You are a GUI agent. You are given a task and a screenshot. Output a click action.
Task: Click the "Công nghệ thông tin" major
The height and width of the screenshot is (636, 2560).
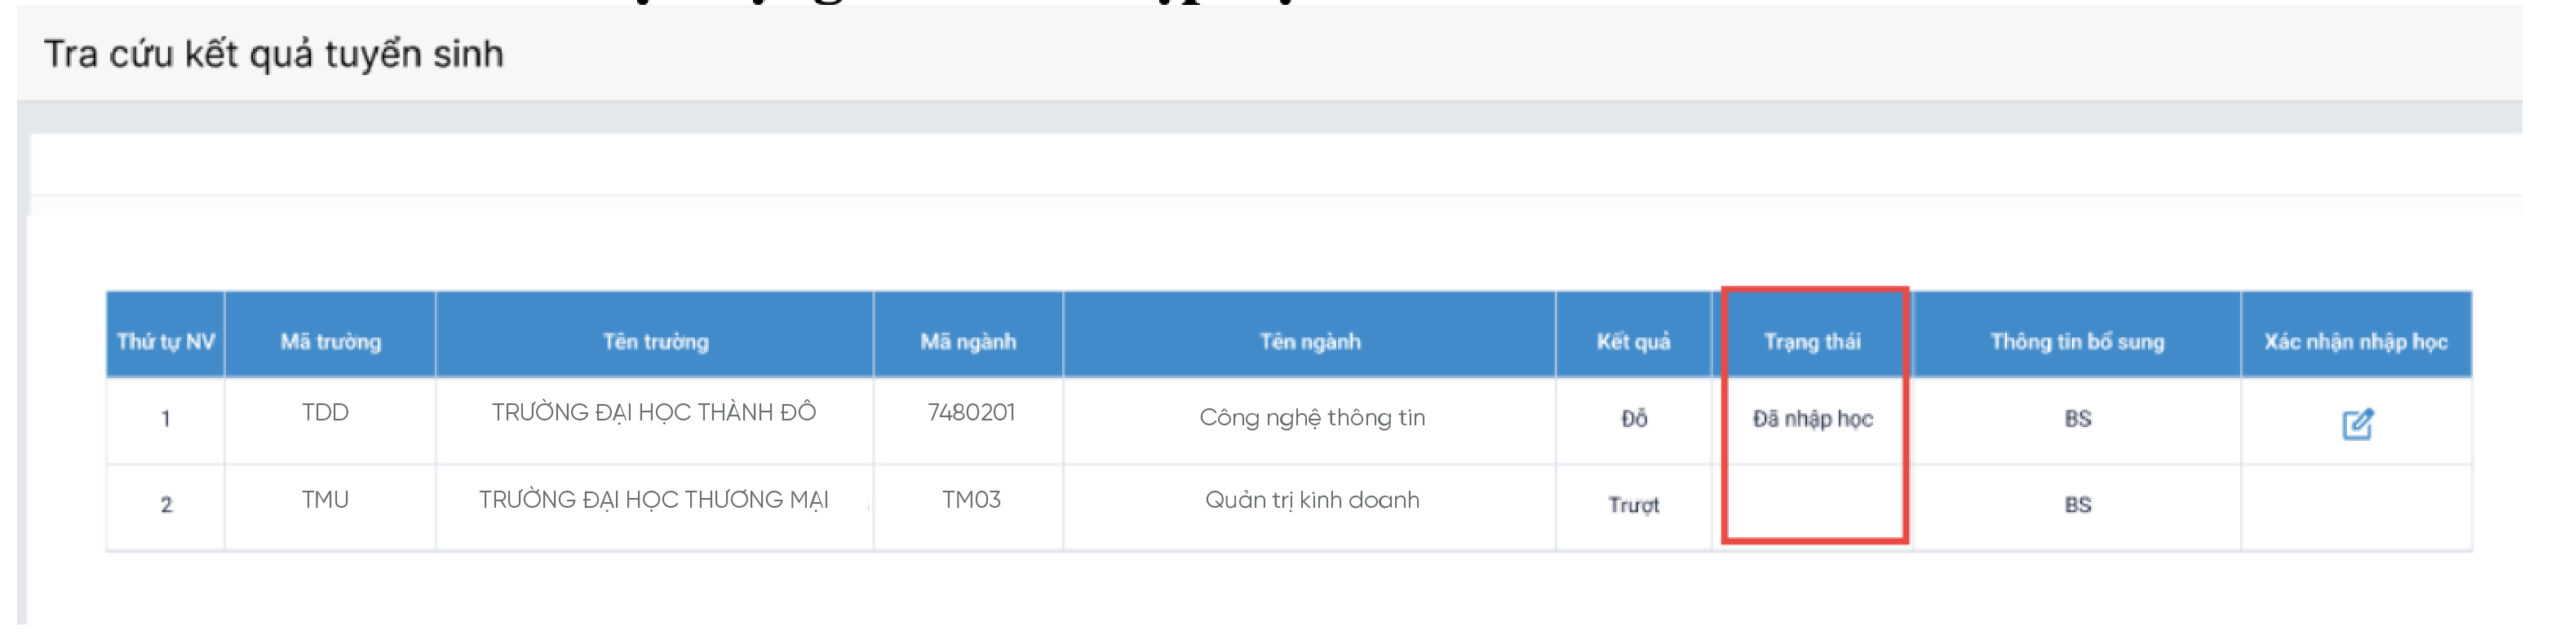1312,418
